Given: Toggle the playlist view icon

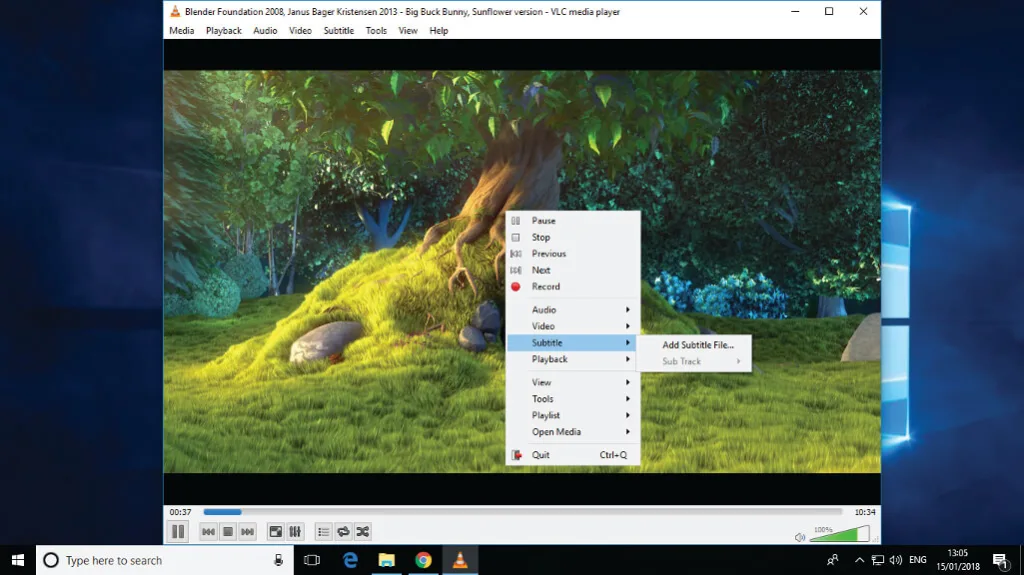Looking at the screenshot, I should (x=323, y=532).
